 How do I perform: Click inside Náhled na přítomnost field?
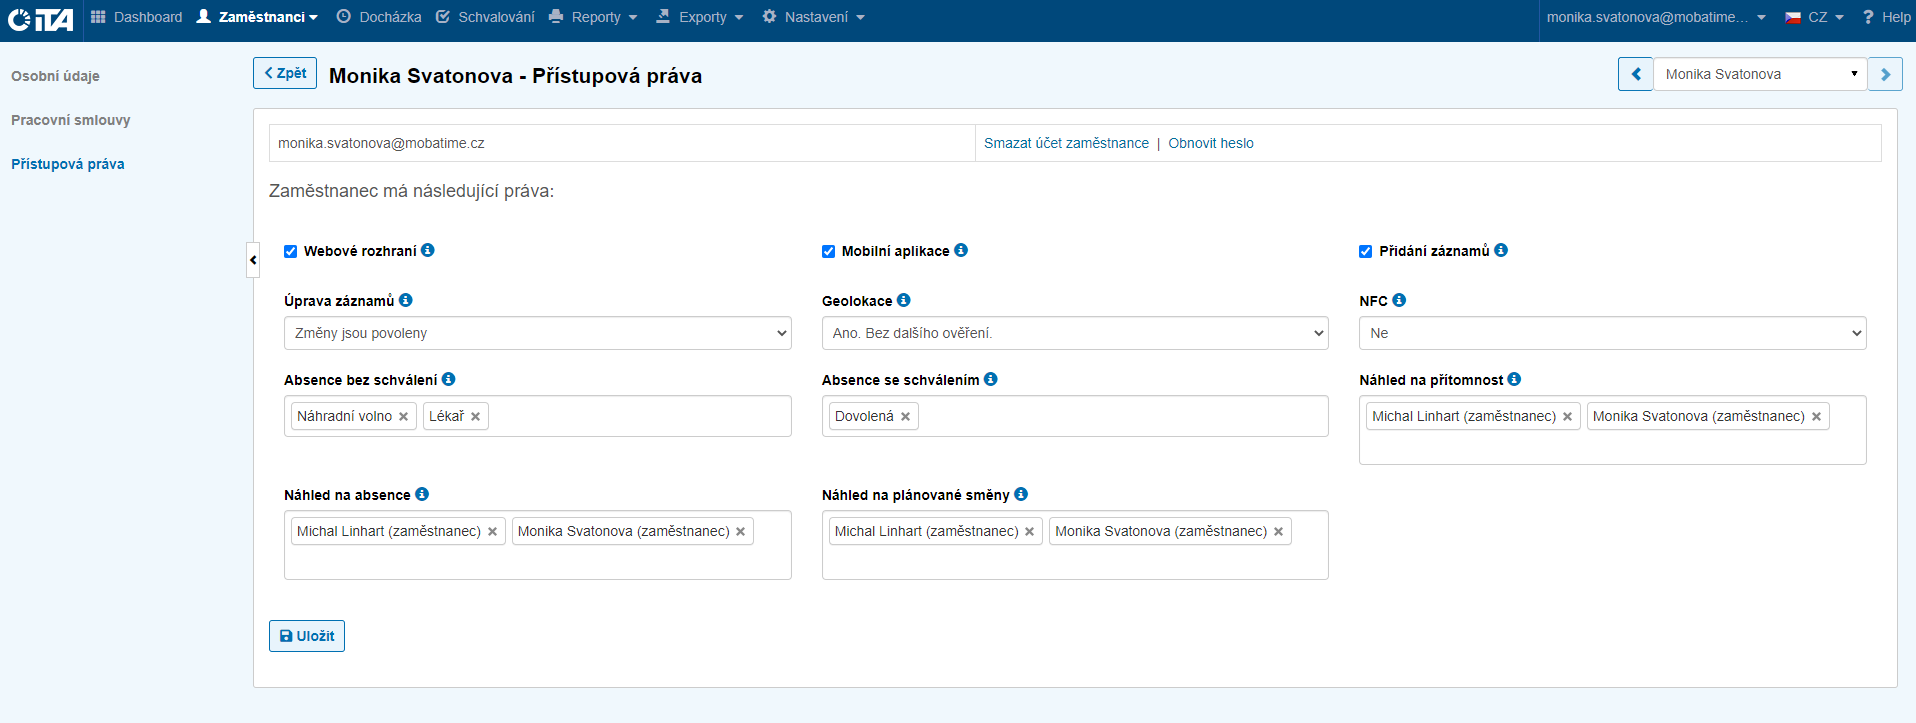[x=1612, y=448]
